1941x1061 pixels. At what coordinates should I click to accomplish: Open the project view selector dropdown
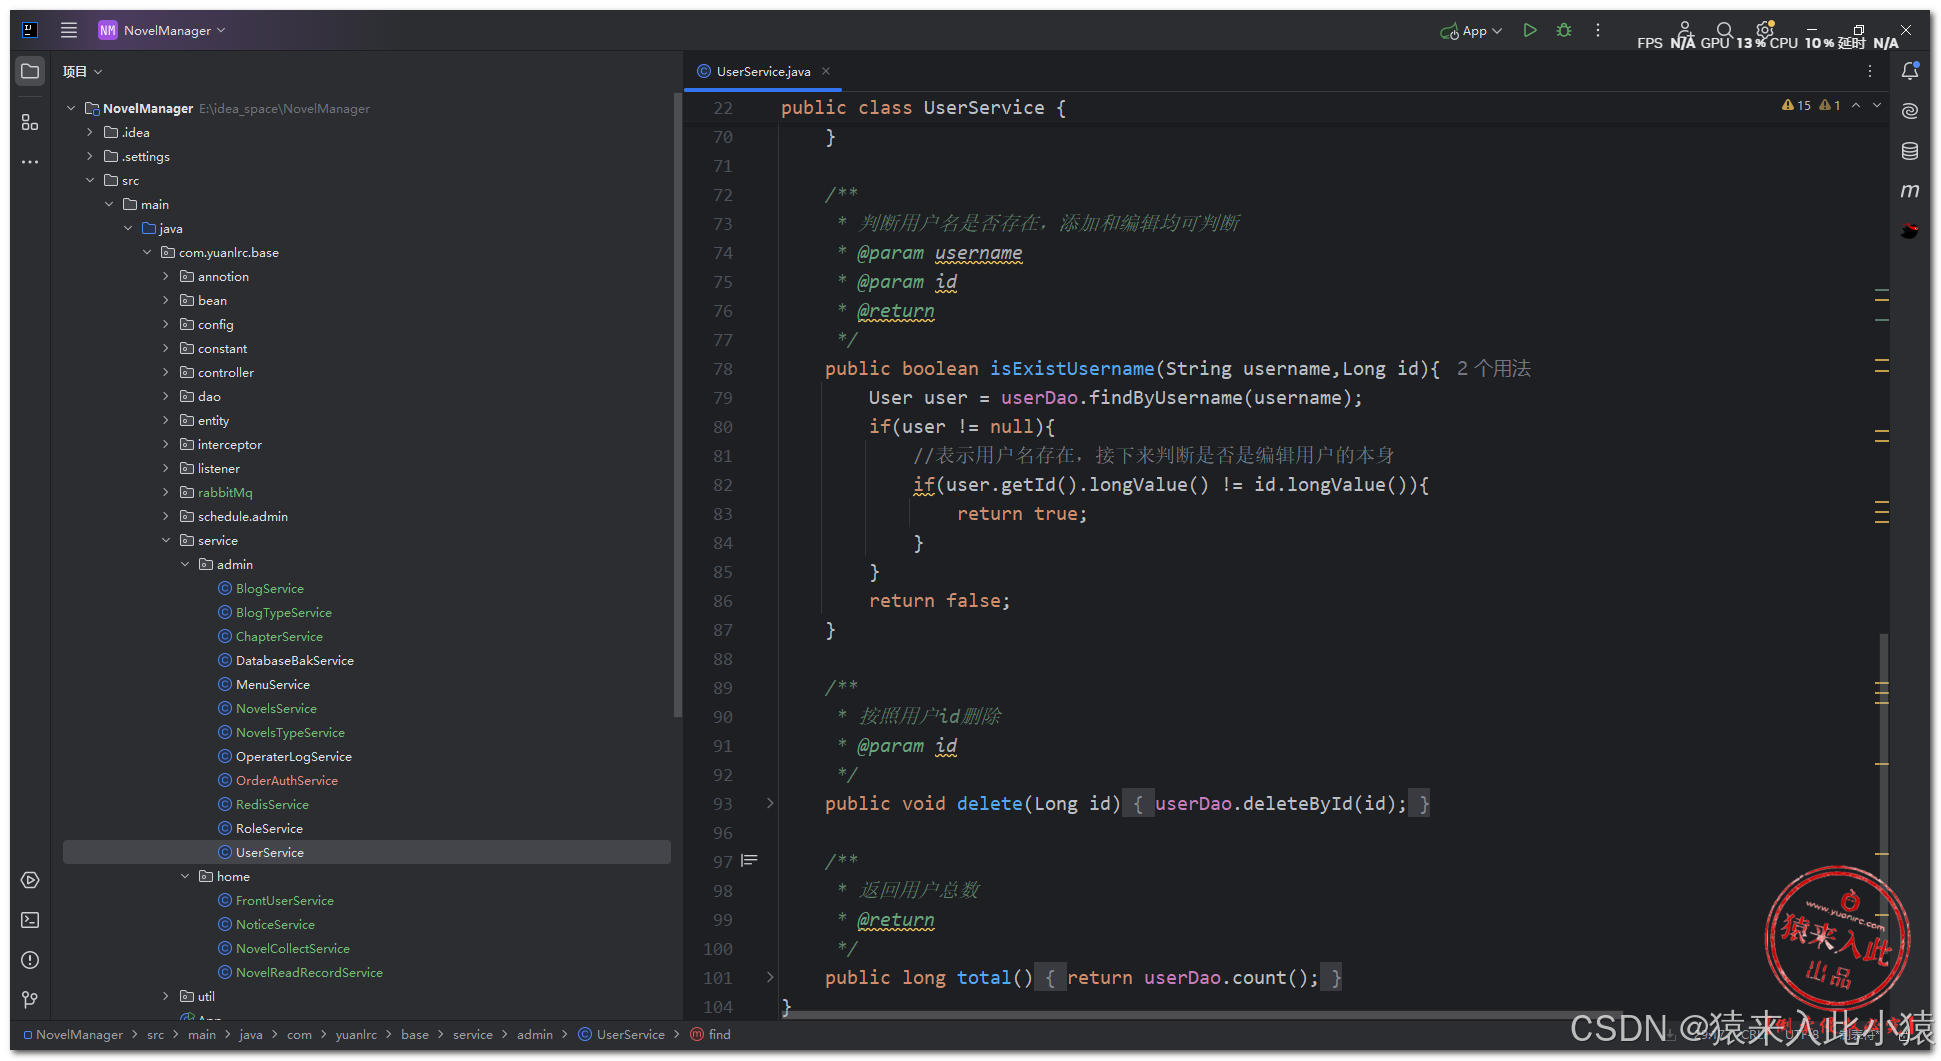click(x=82, y=71)
